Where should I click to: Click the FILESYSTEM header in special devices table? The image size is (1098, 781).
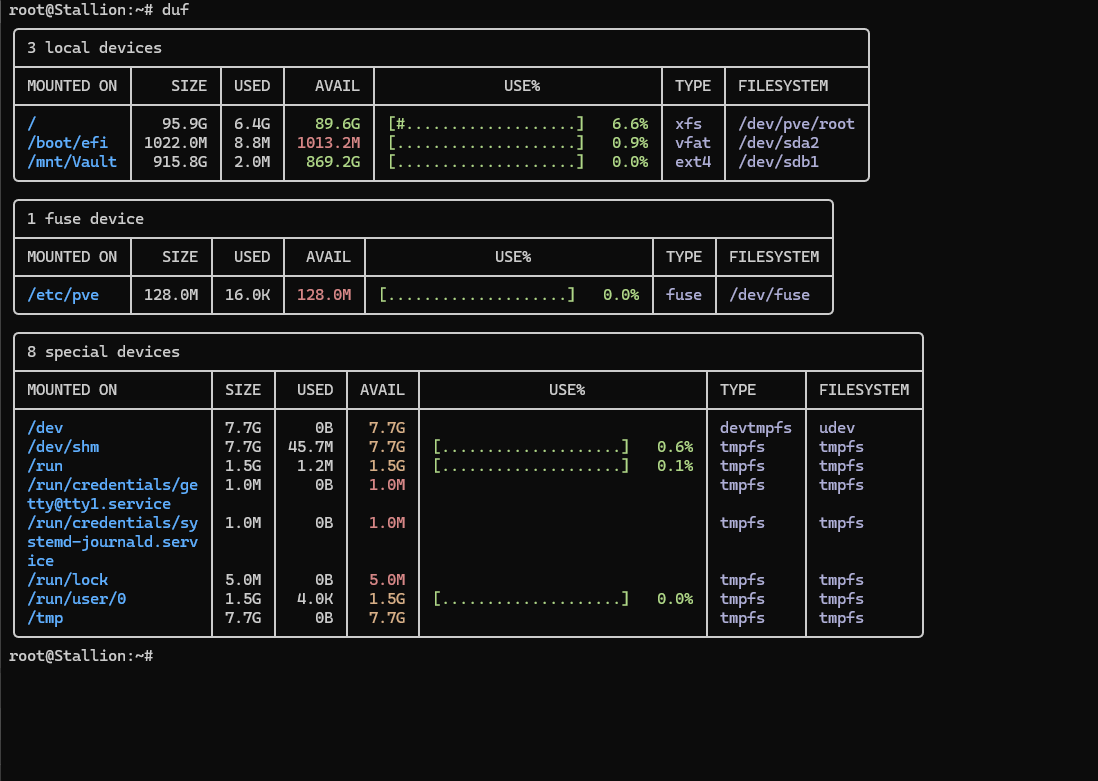point(864,390)
